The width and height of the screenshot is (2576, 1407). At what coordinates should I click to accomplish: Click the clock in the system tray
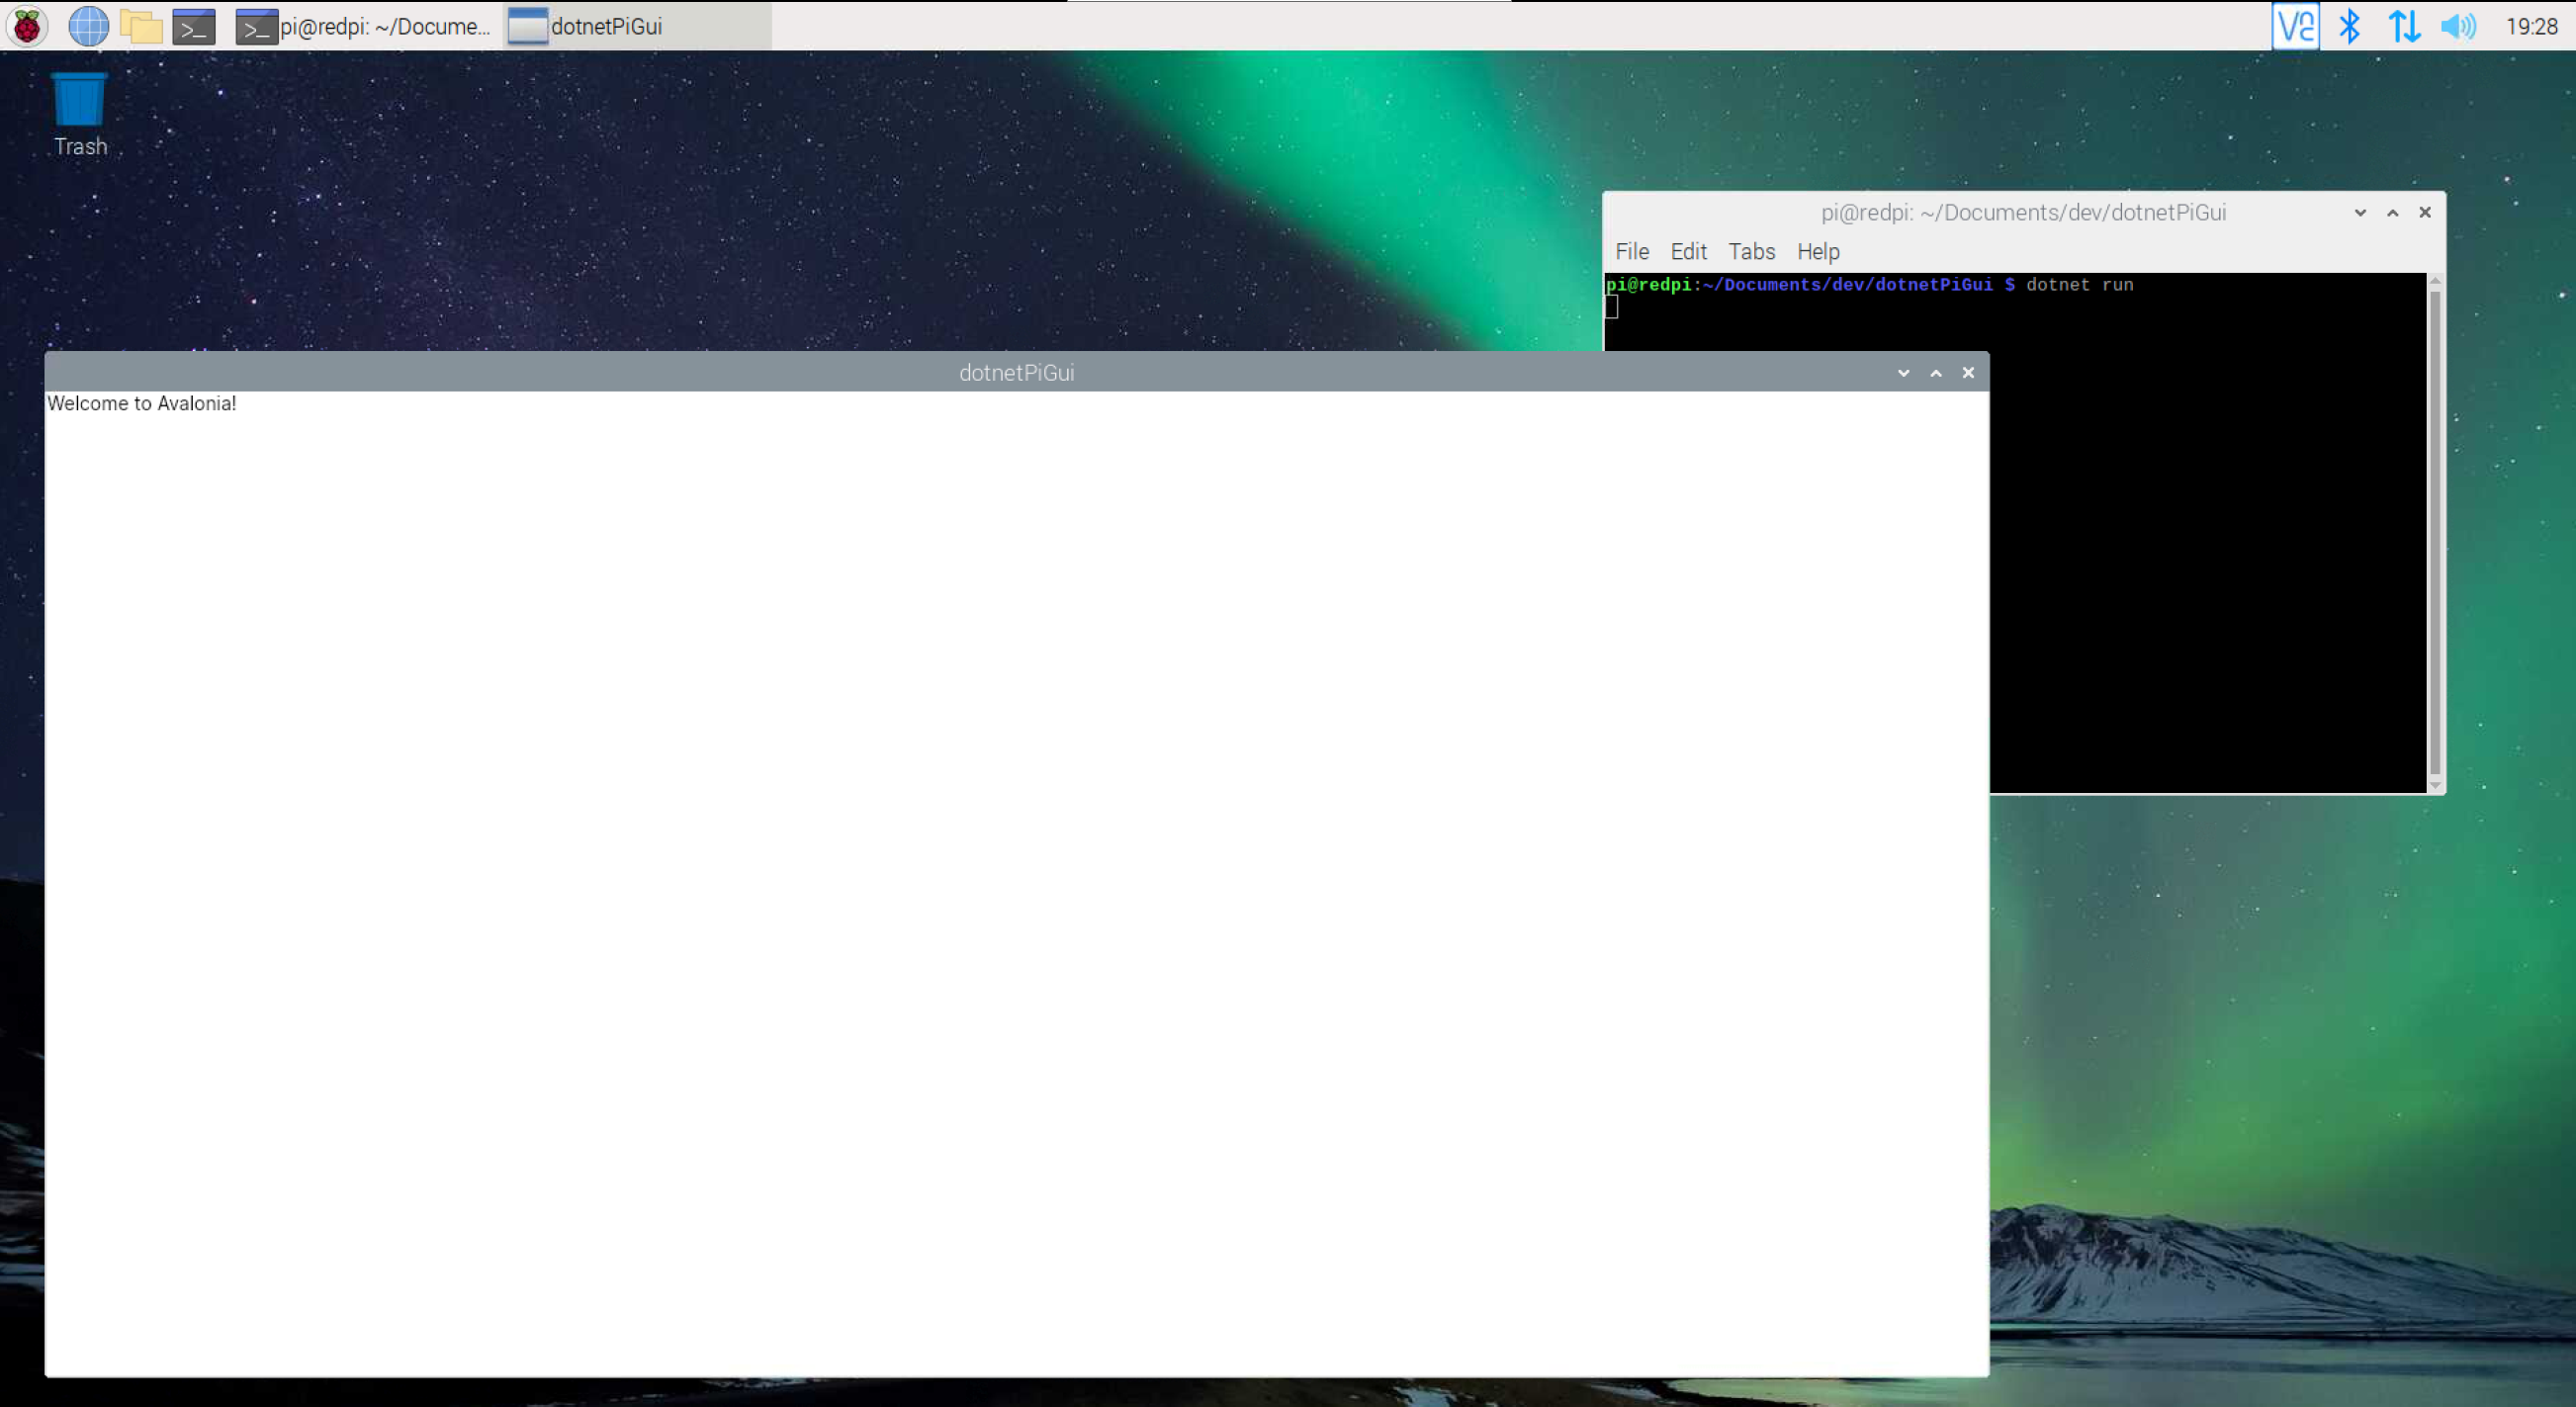[2533, 26]
